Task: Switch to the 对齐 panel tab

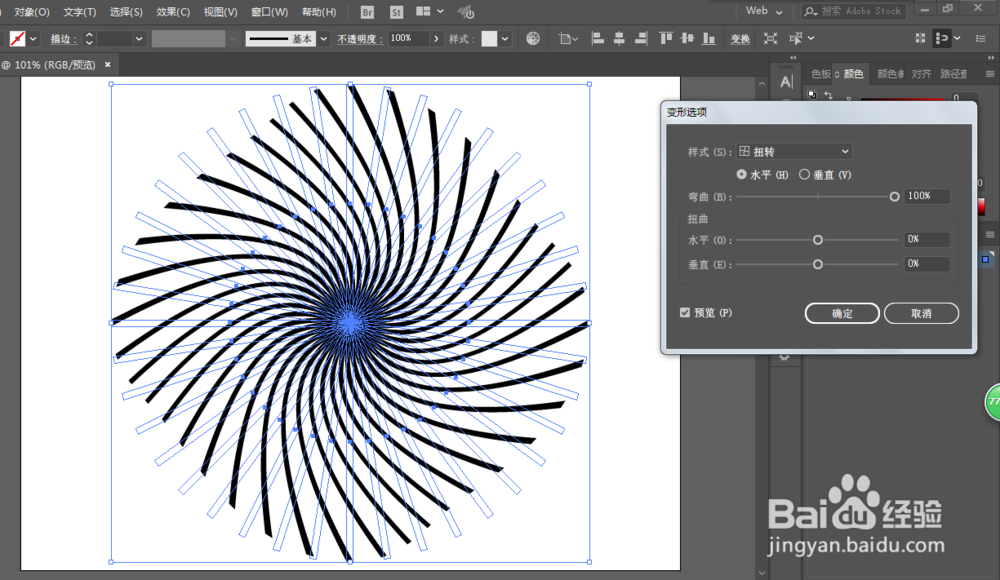Action: tap(921, 74)
